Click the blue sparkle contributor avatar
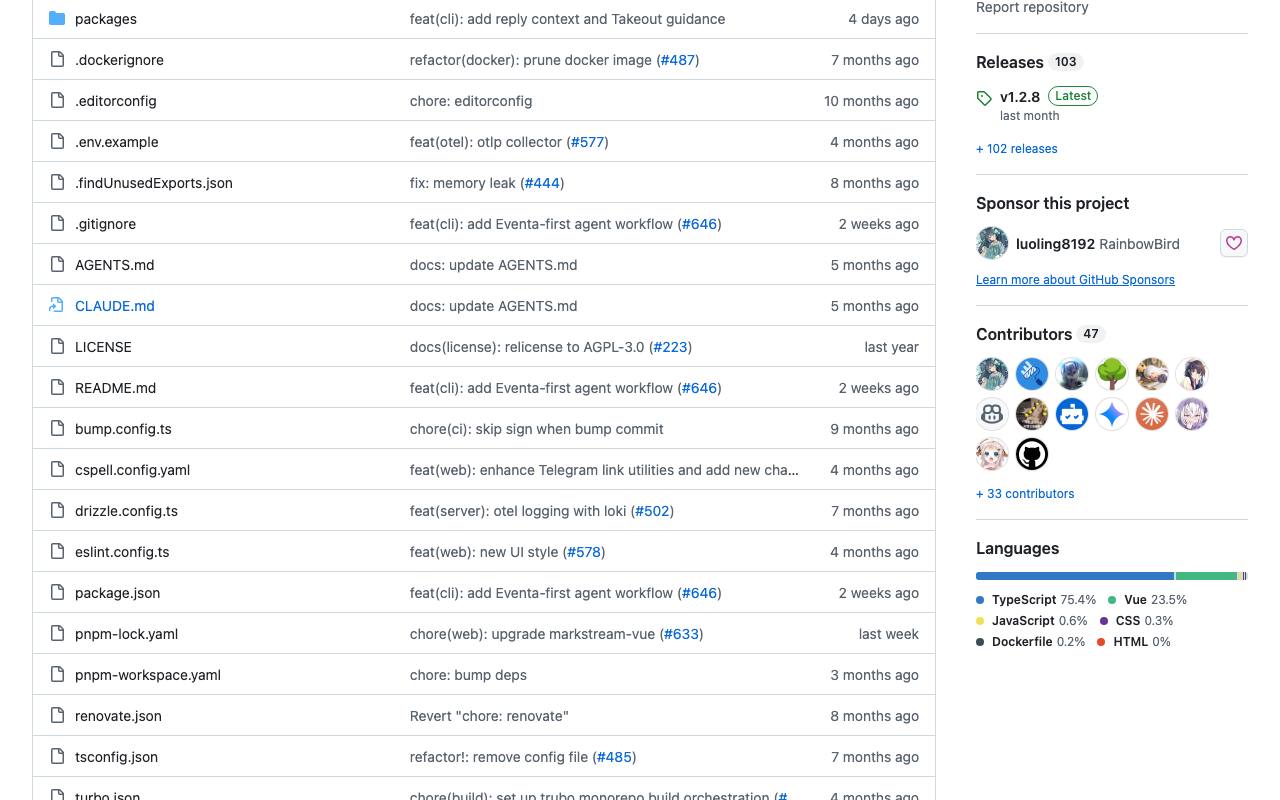The height and width of the screenshot is (800, 1280). 1112,414
